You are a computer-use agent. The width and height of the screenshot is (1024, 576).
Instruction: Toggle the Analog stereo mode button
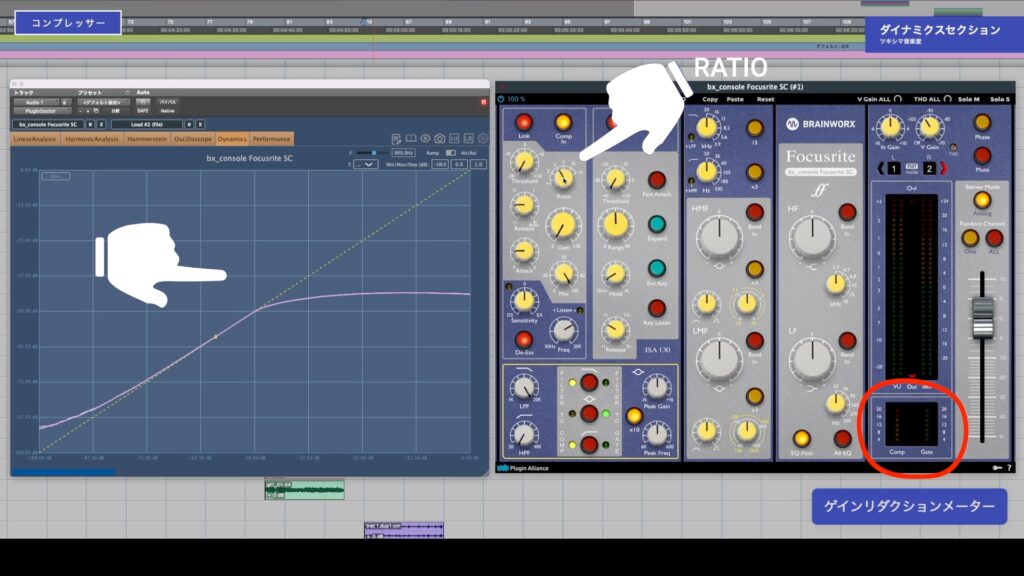click(x=982, y=200)
